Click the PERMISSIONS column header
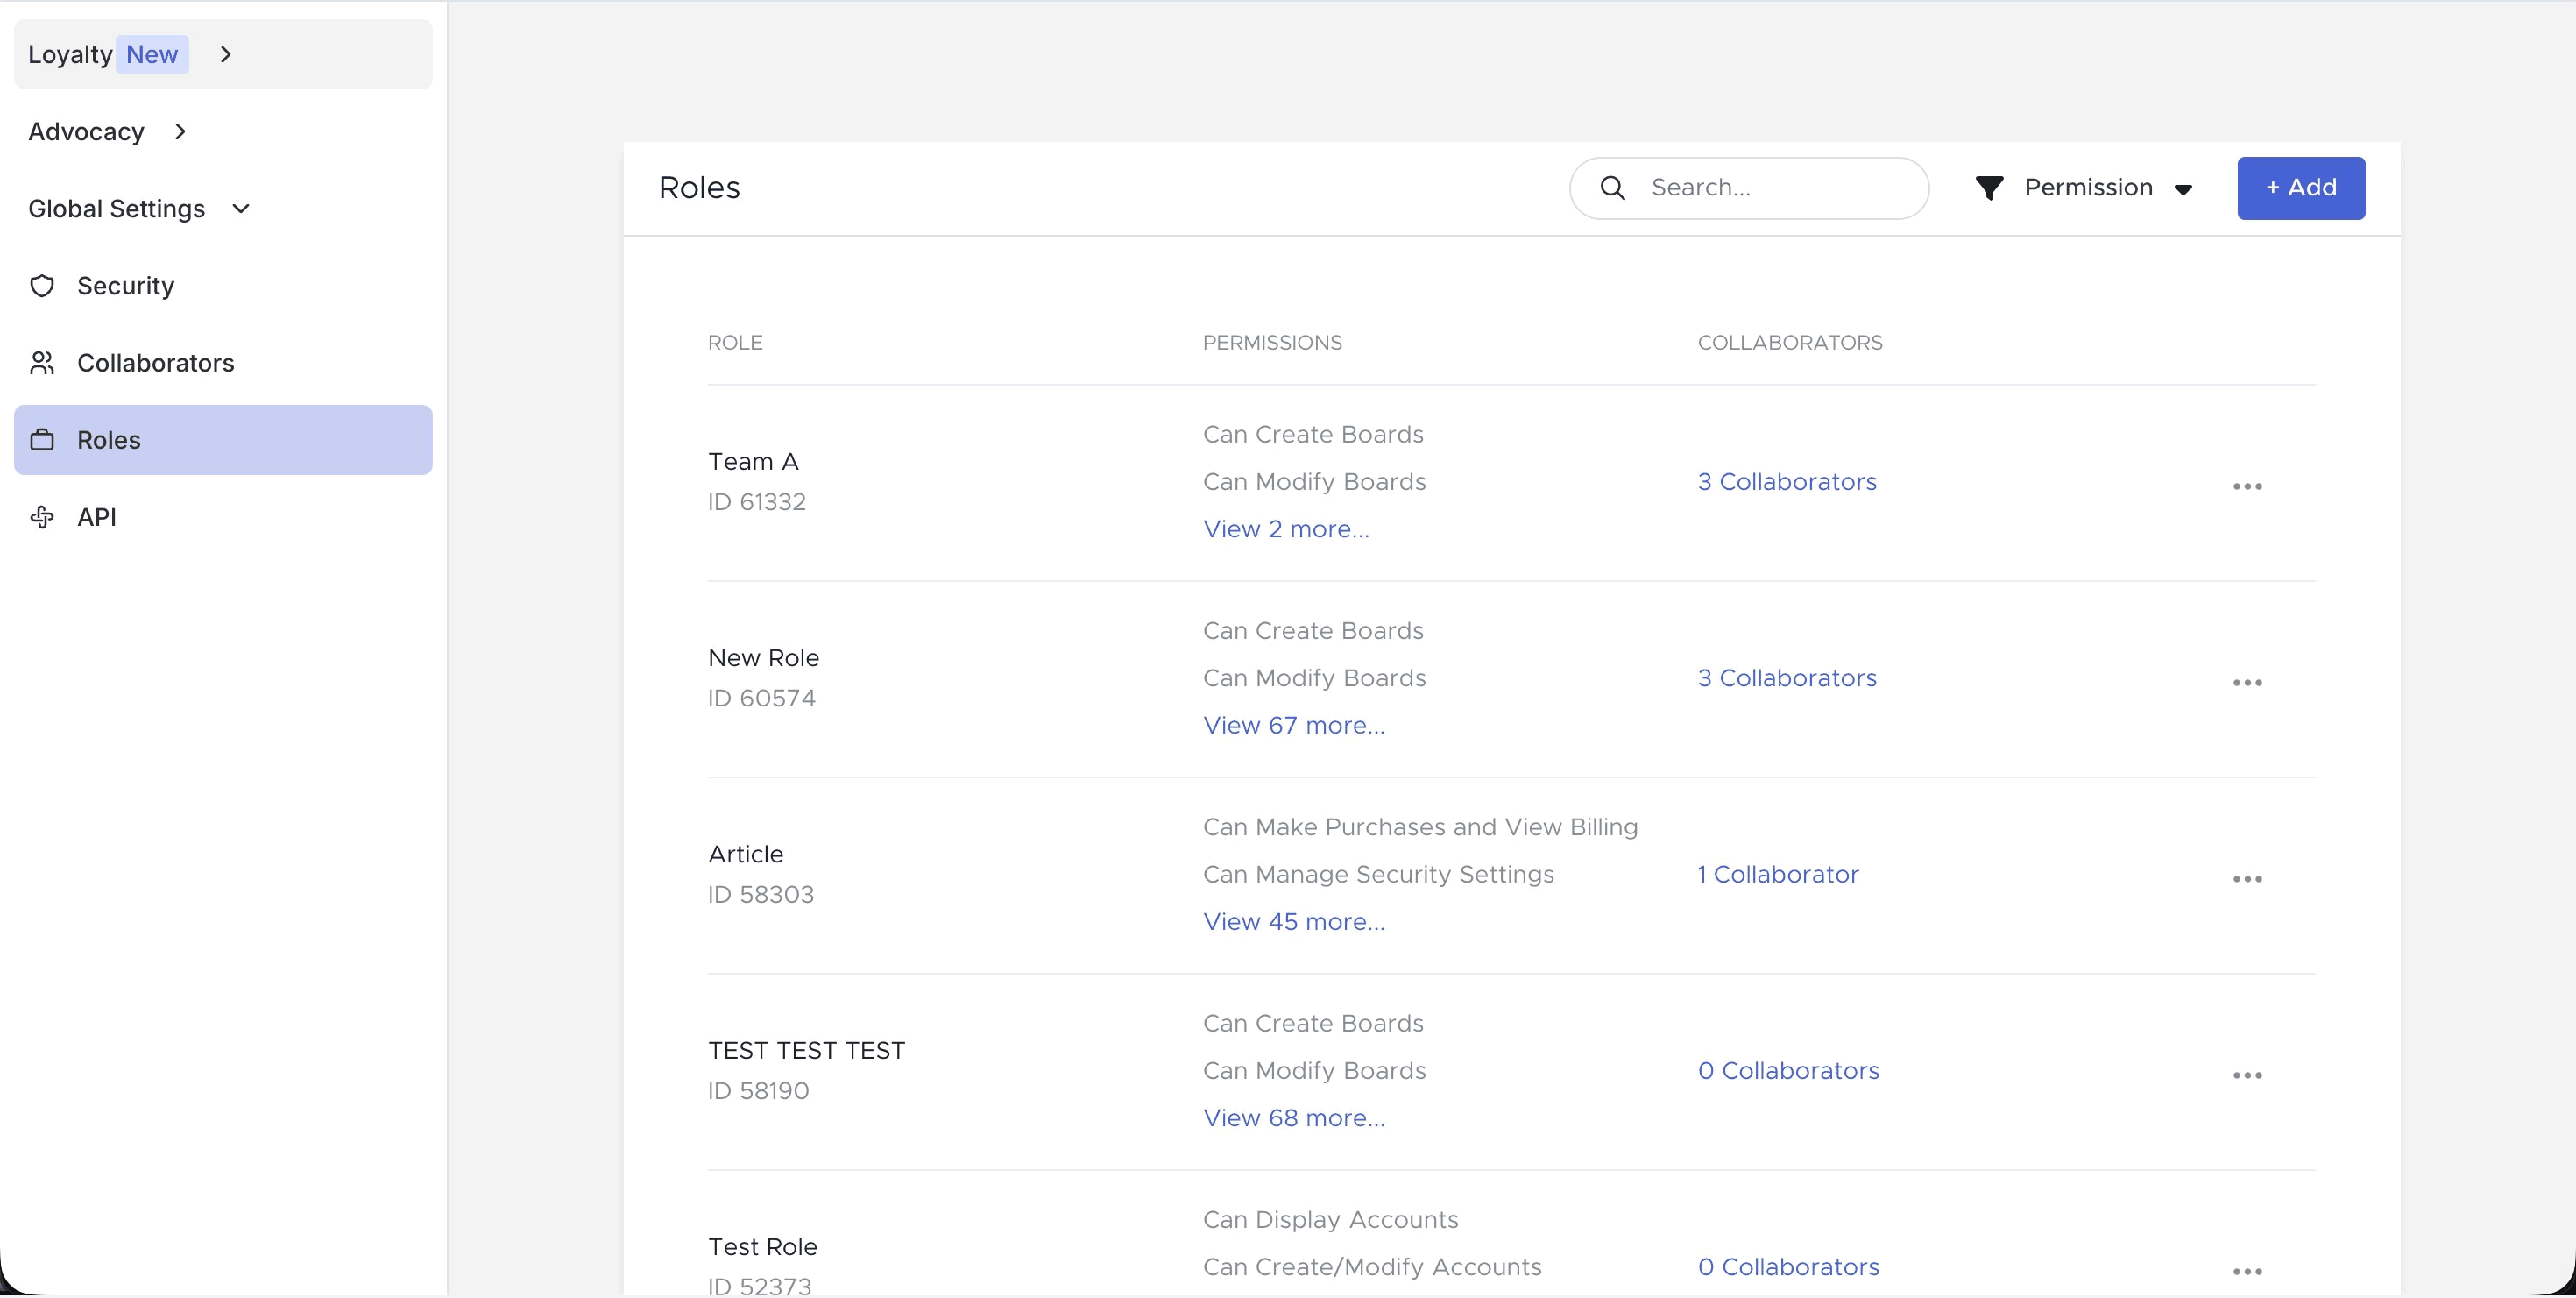The image size is (2576, 1298). (1272, 343)
